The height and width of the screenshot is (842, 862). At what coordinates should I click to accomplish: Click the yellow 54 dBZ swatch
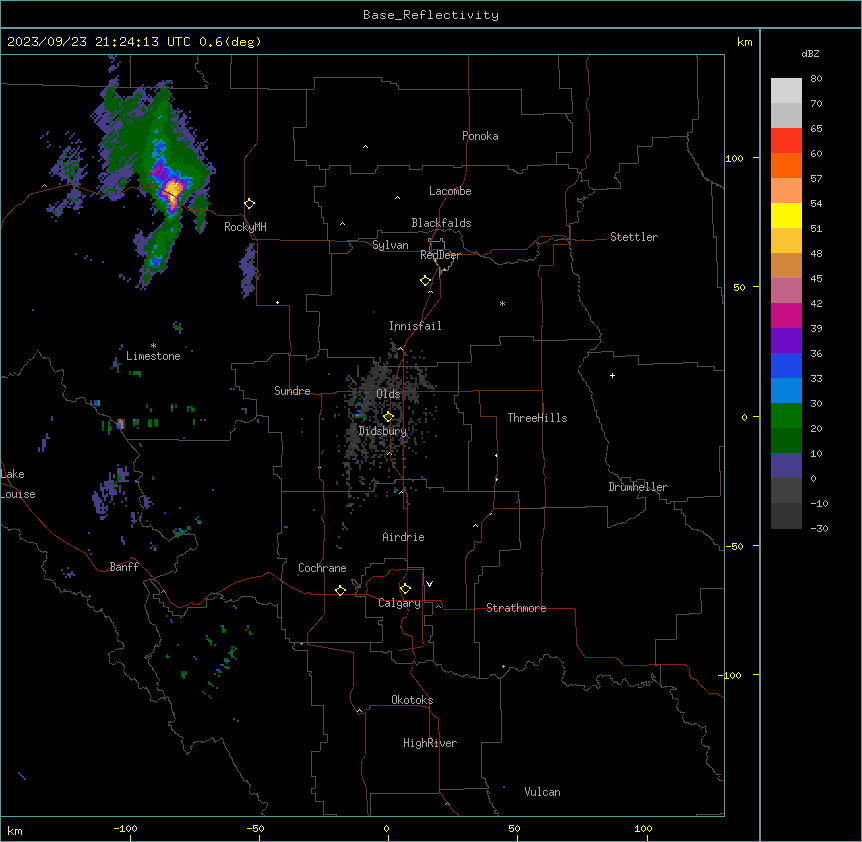click(786, 215)
